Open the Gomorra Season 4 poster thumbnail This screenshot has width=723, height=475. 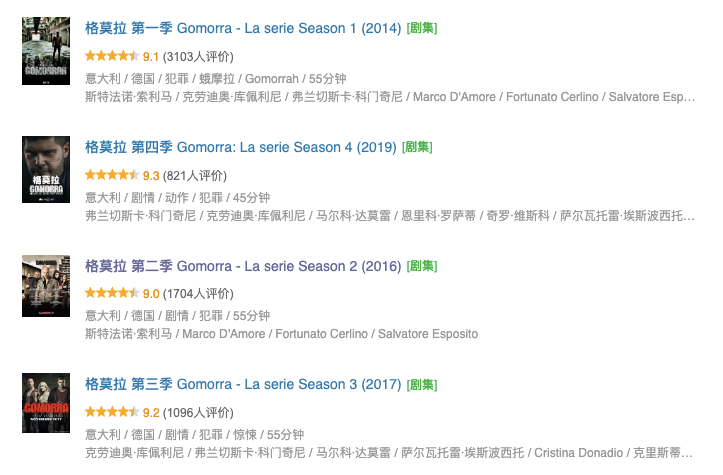[x=46, y=170]
